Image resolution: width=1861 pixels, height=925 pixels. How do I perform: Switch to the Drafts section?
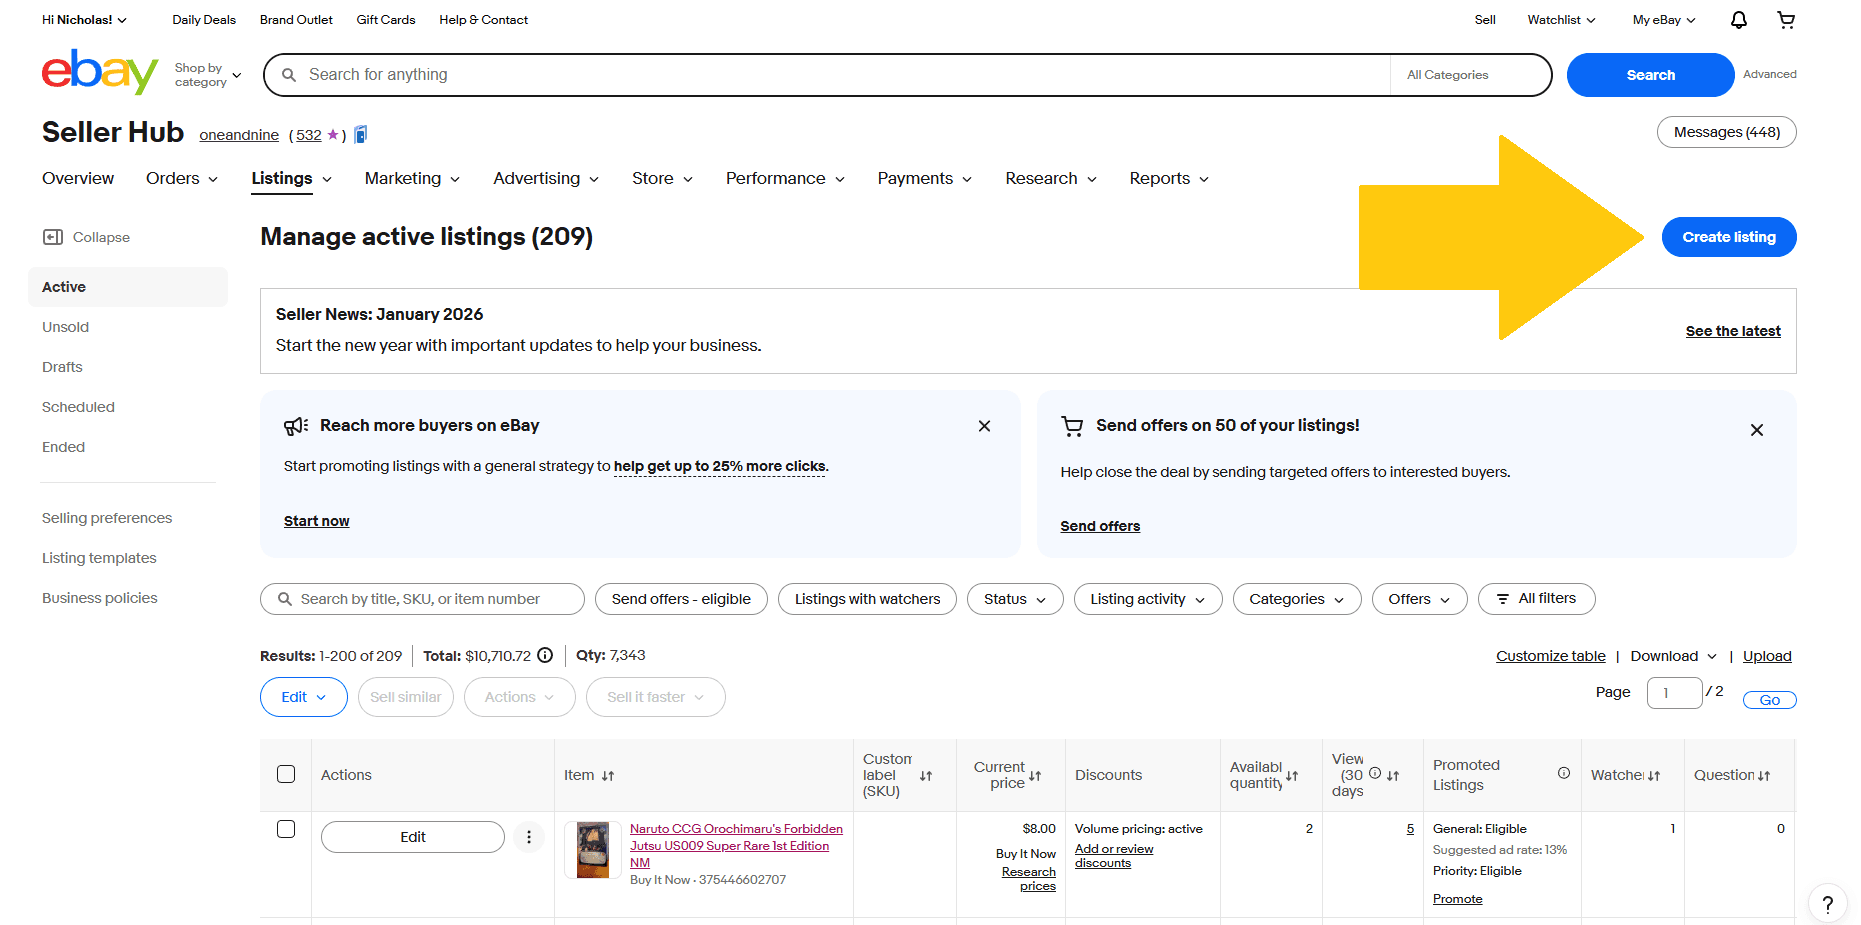pyautogui.click(x=62, y=367)
